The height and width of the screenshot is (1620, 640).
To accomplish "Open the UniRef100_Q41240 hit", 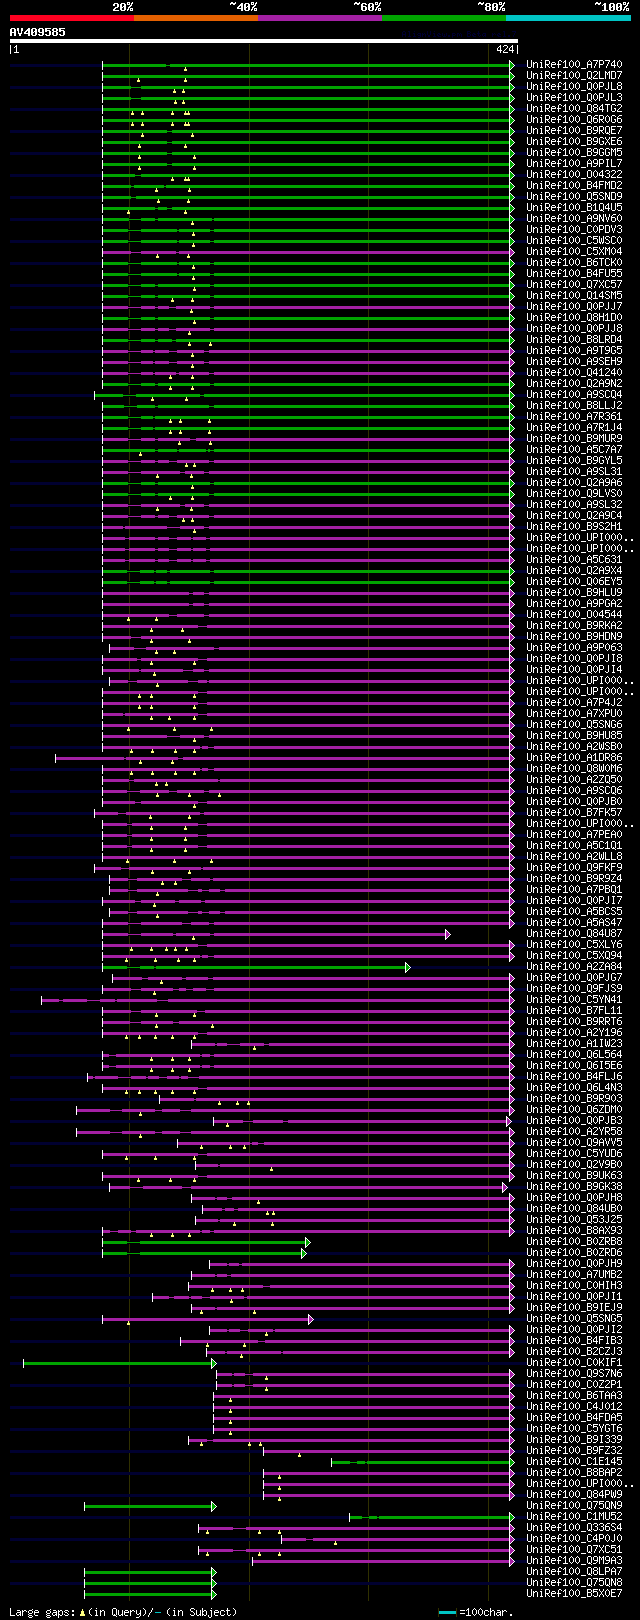I will click(x=574, y=372).
